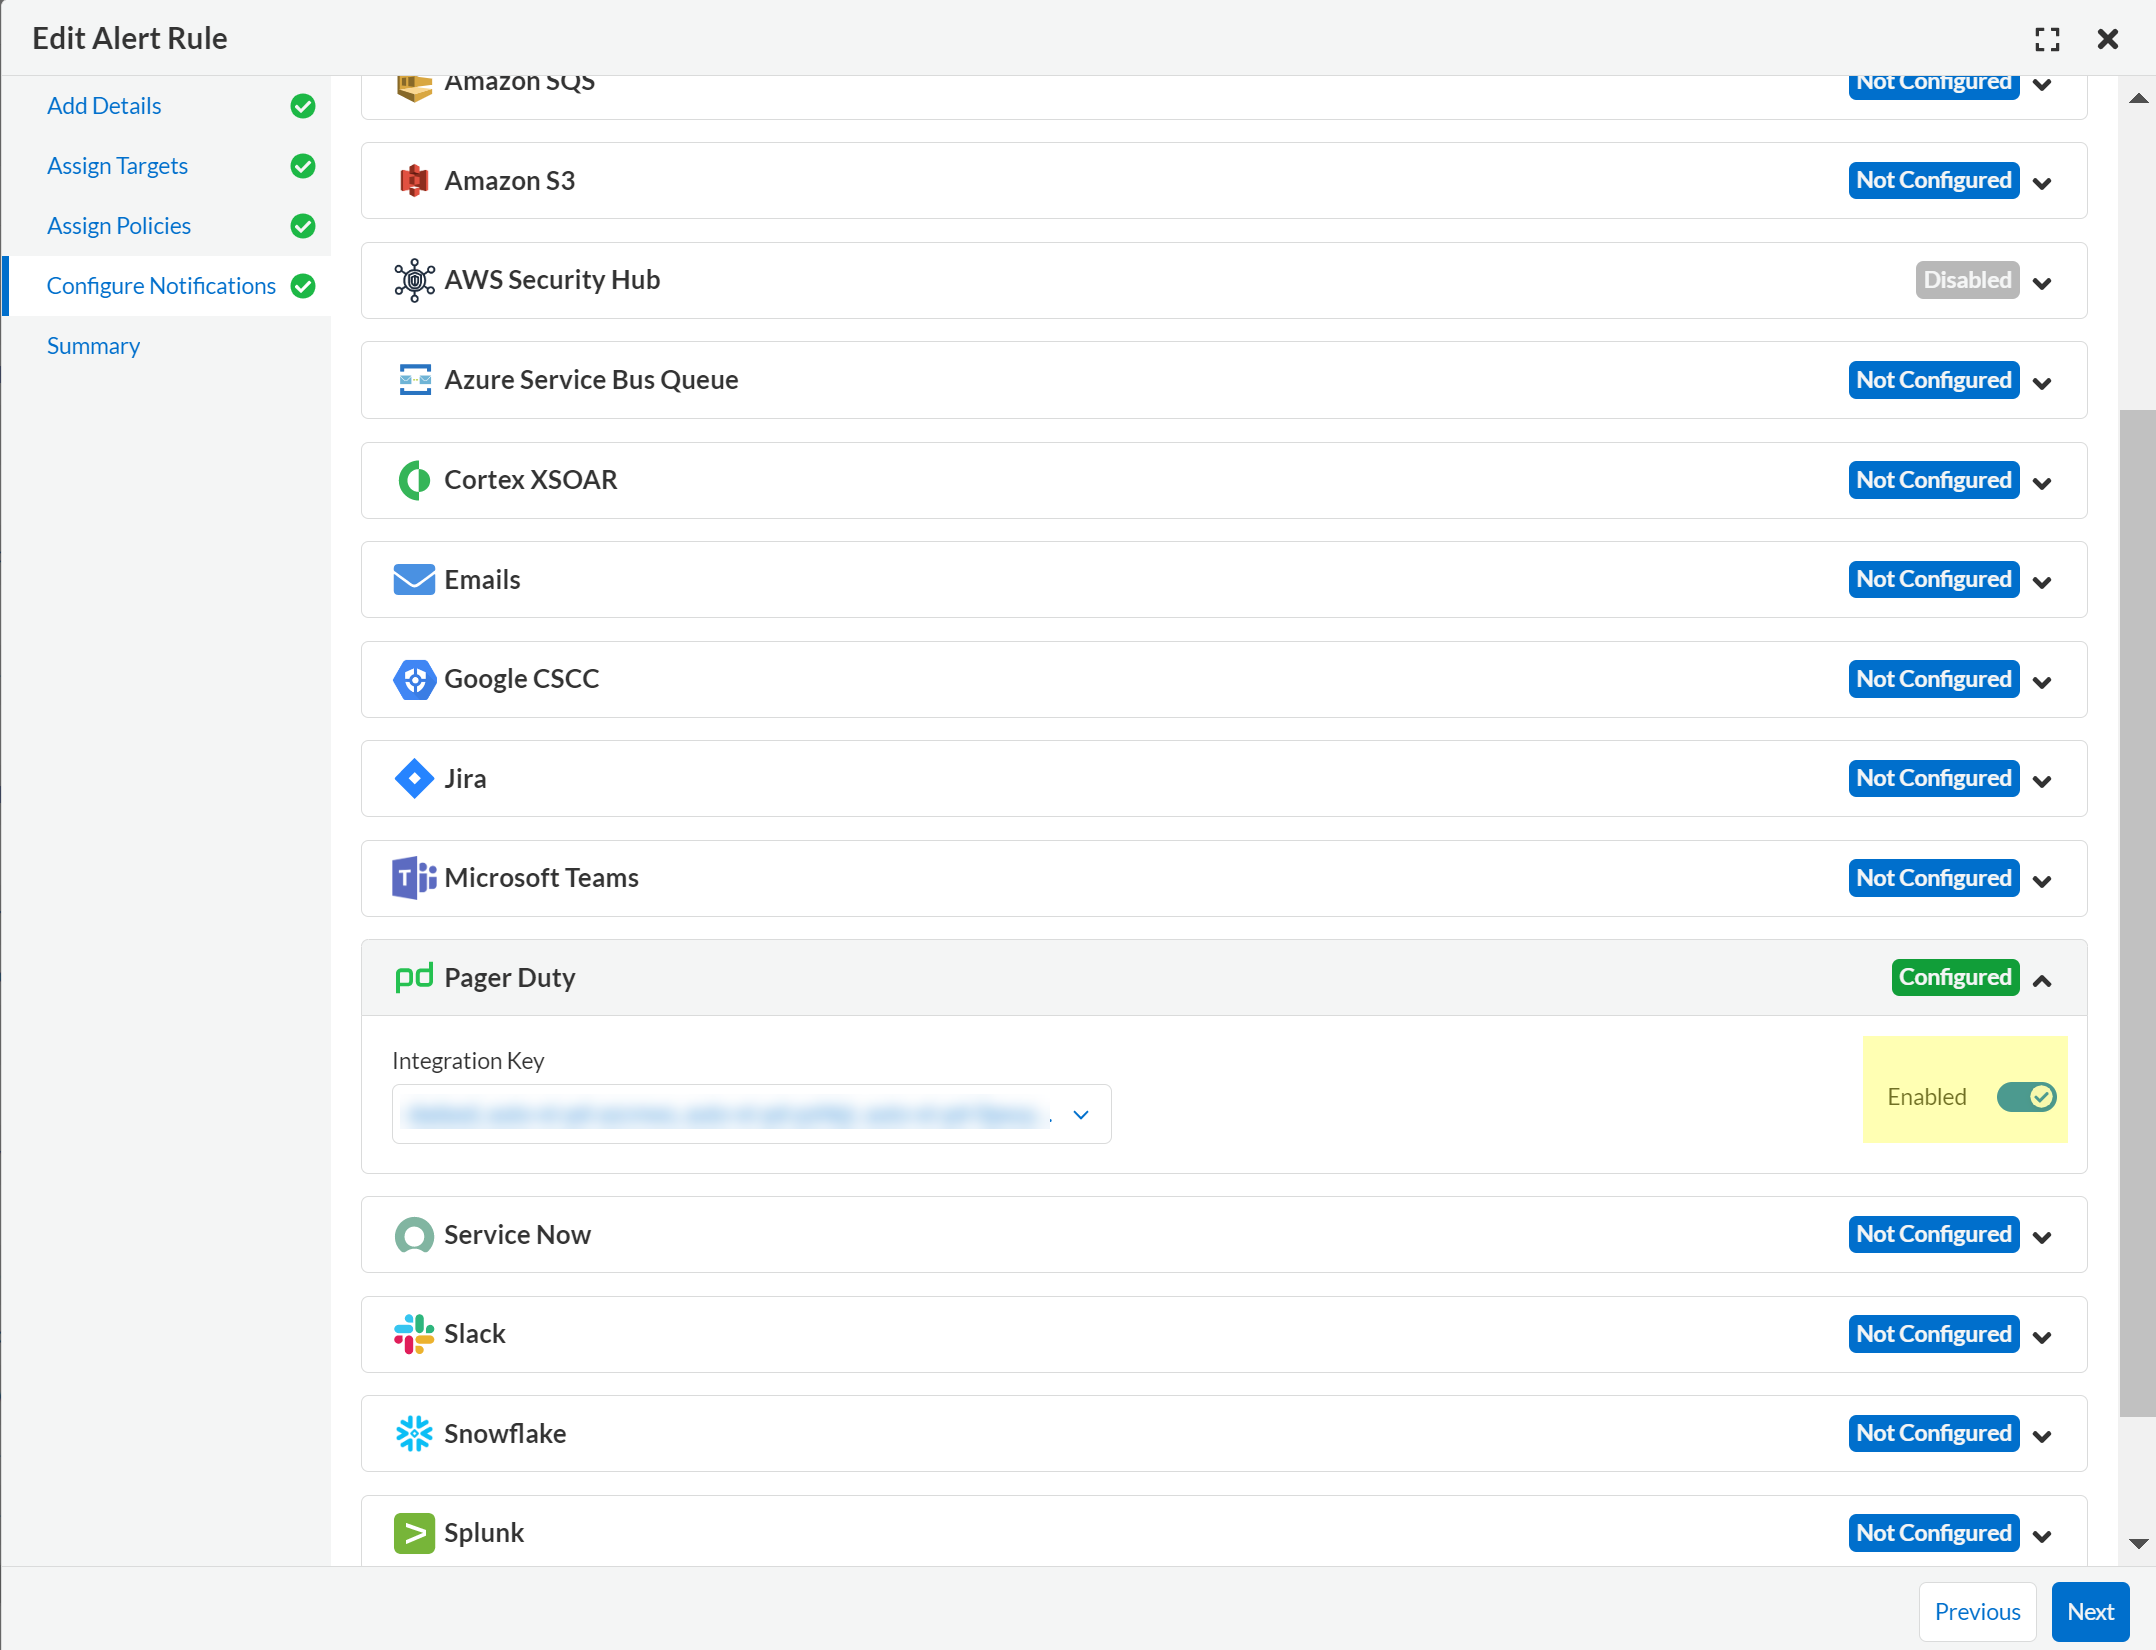
Task: Click the Microsoft Teams Not Configured badge
Action: tap(1933, 878)
